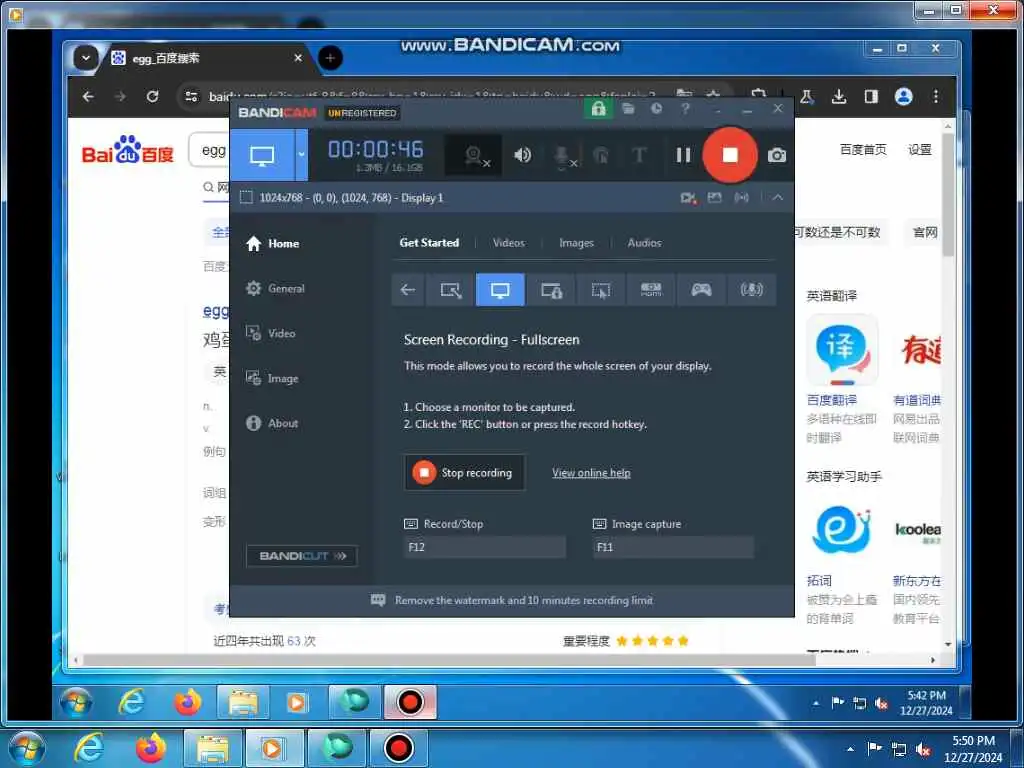Tick the checkbox beside 1024x768 Display 1

click(246, 197)
